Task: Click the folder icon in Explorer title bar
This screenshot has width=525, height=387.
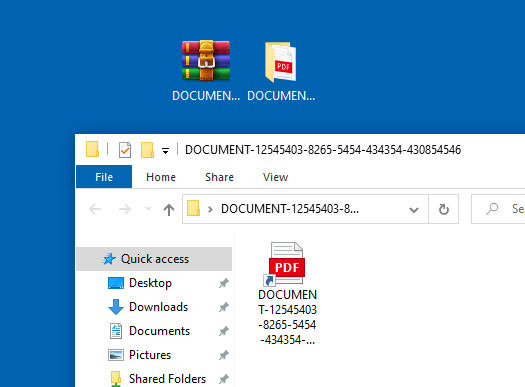Action: tap(92, 149)
